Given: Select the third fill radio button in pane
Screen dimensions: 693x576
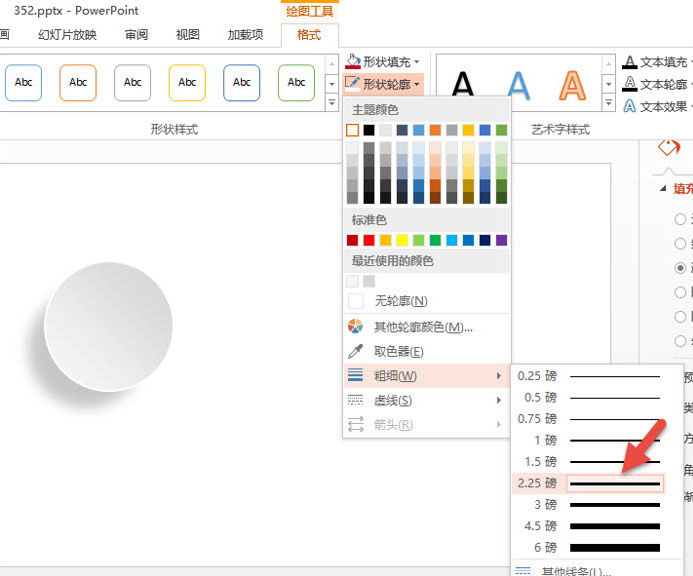Looking at the screenshot, I should click(x=681, y=268).
